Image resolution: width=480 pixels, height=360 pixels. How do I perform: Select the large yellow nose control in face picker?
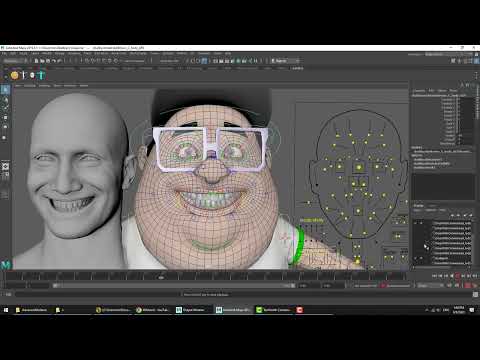coord(359,167)
